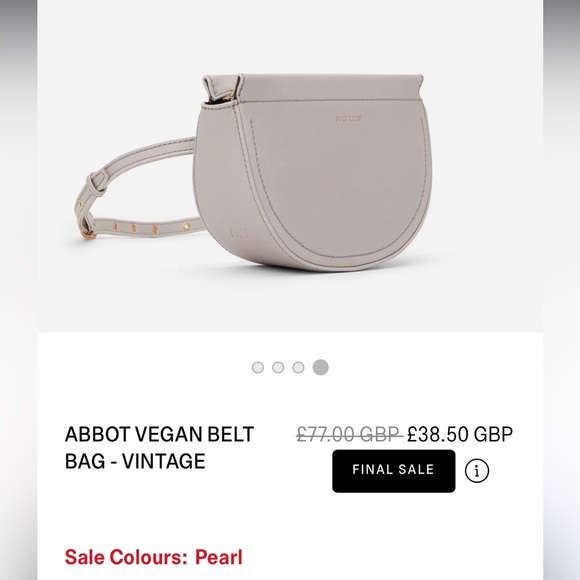This screenshot has height=580, width=580.
Task: Open the belt bag product image
Action: (290, 166)
